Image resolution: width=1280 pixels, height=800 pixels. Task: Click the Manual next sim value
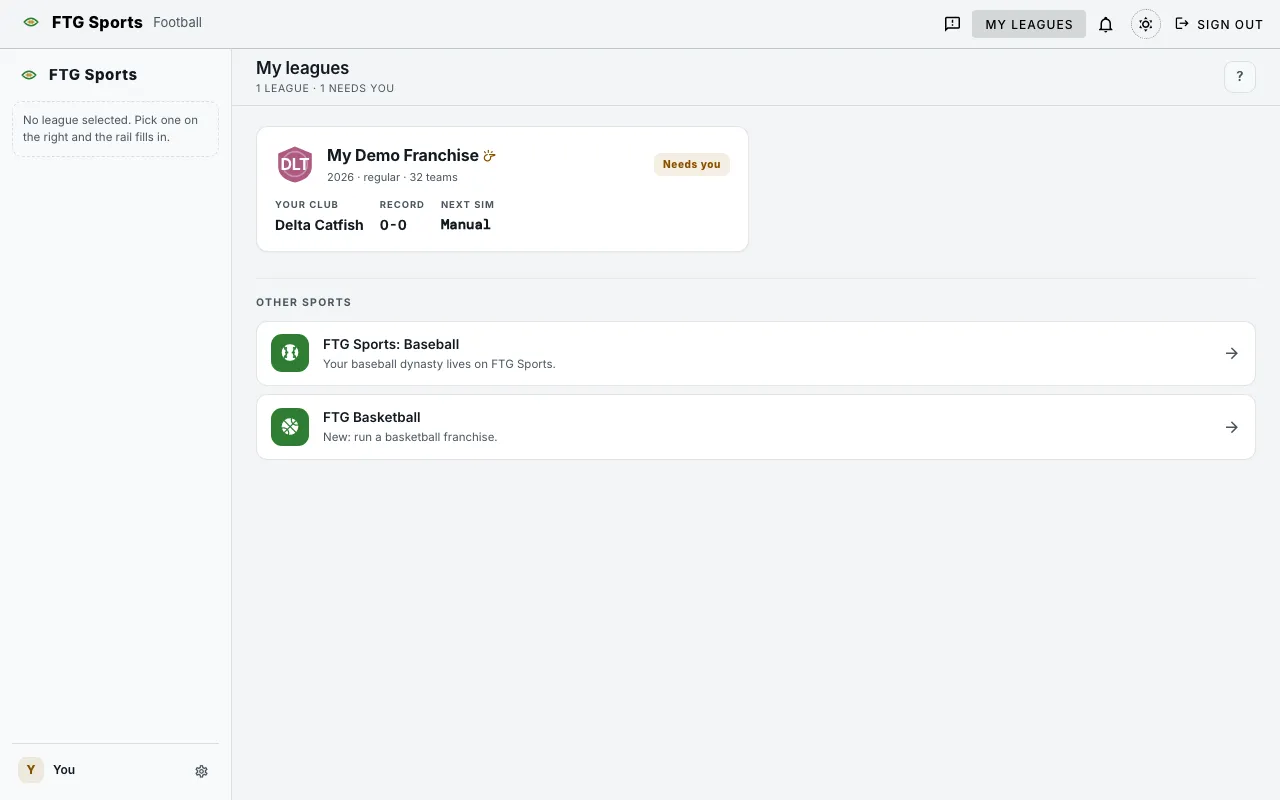tap(466, 225)
